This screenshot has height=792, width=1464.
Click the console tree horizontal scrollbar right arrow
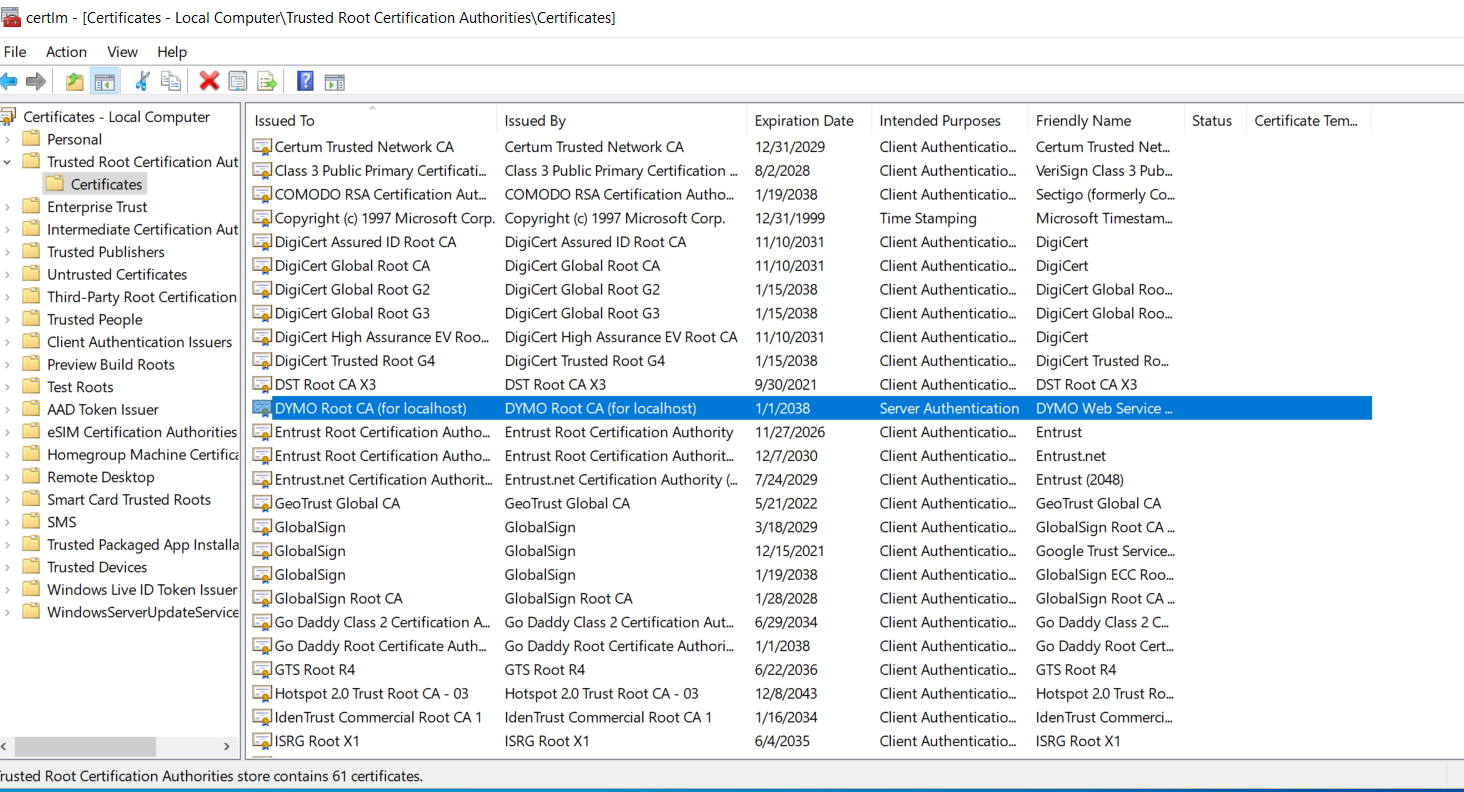226,747
